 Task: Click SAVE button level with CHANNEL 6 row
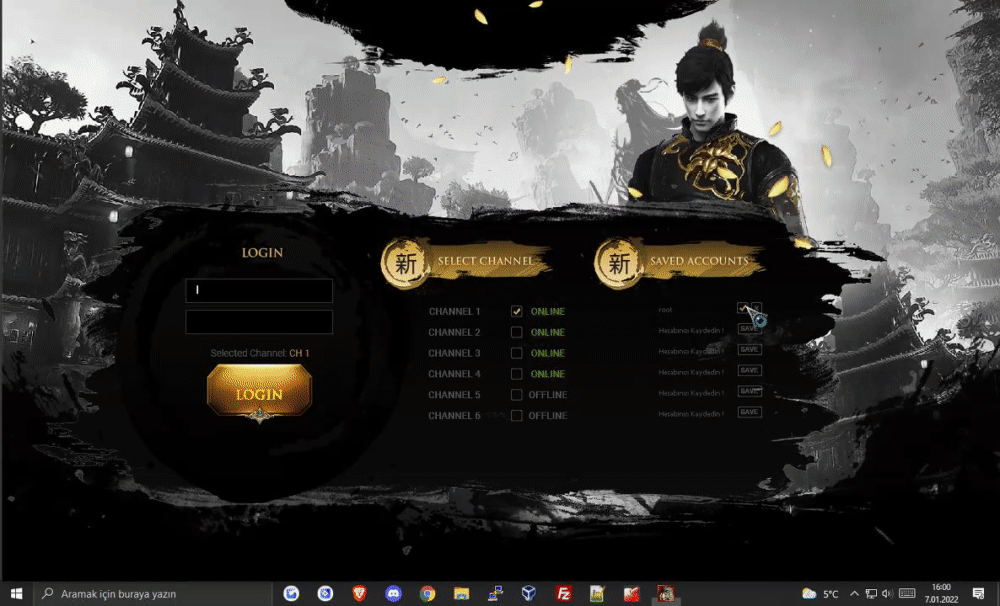click(749, 411)
